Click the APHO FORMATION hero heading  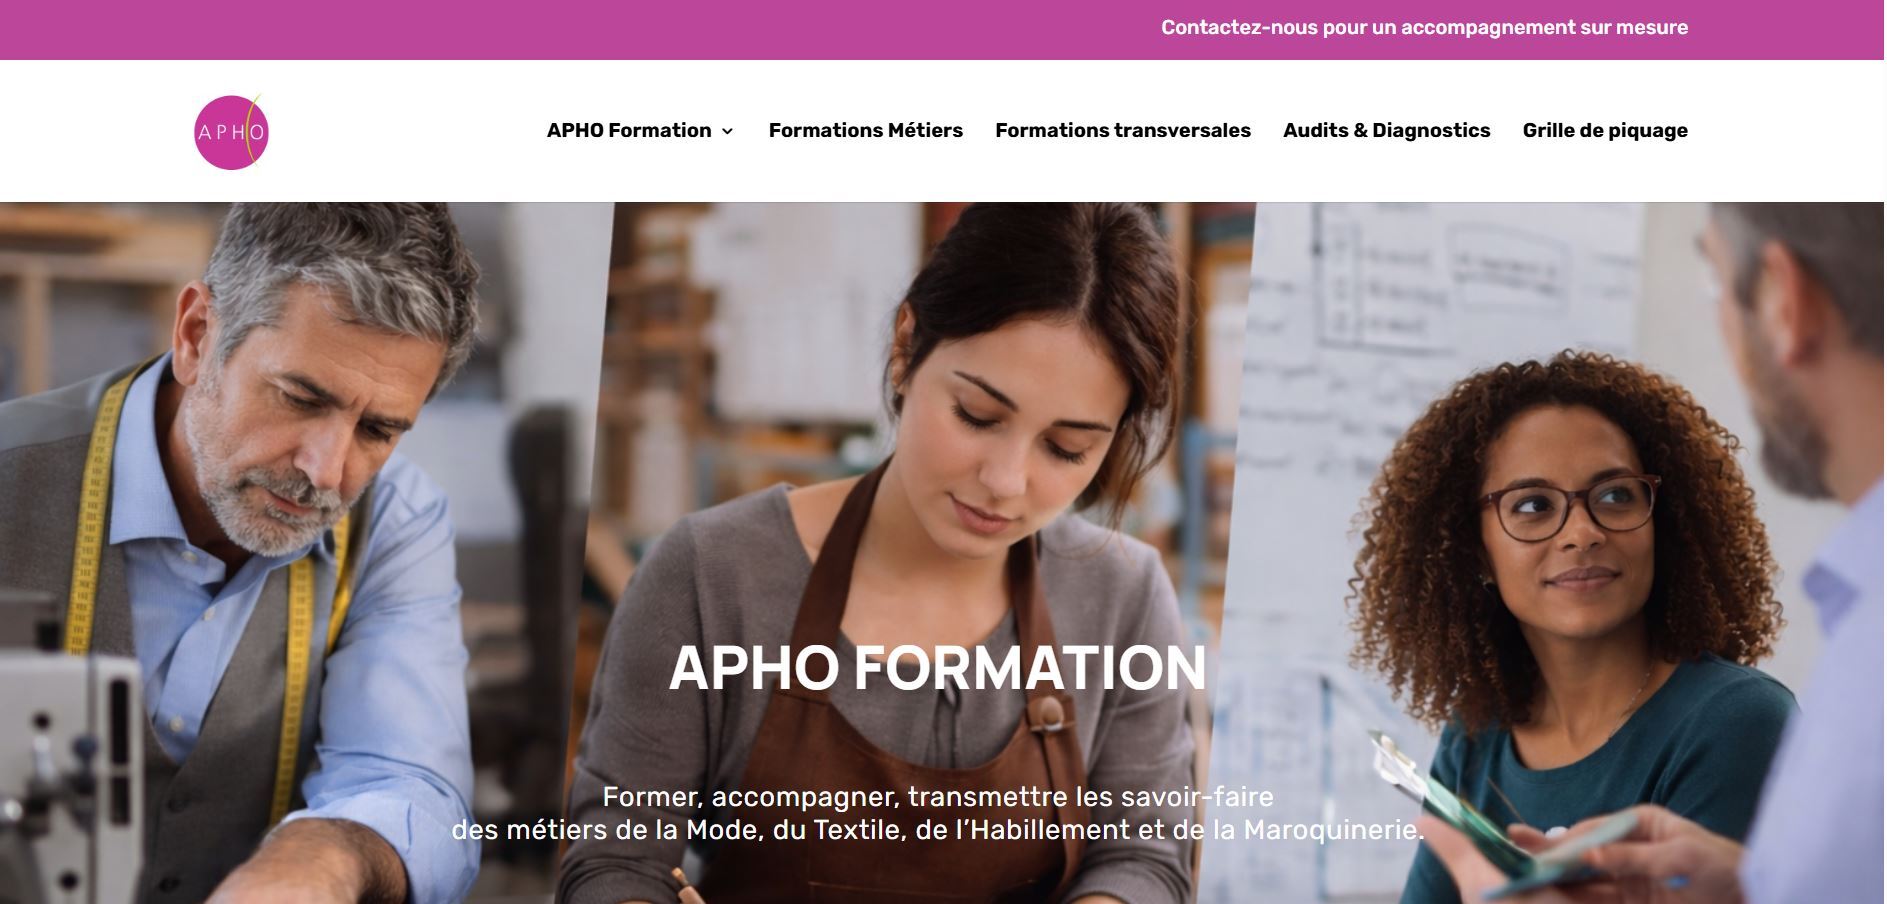pyautogui.click(x=938, y=667)
